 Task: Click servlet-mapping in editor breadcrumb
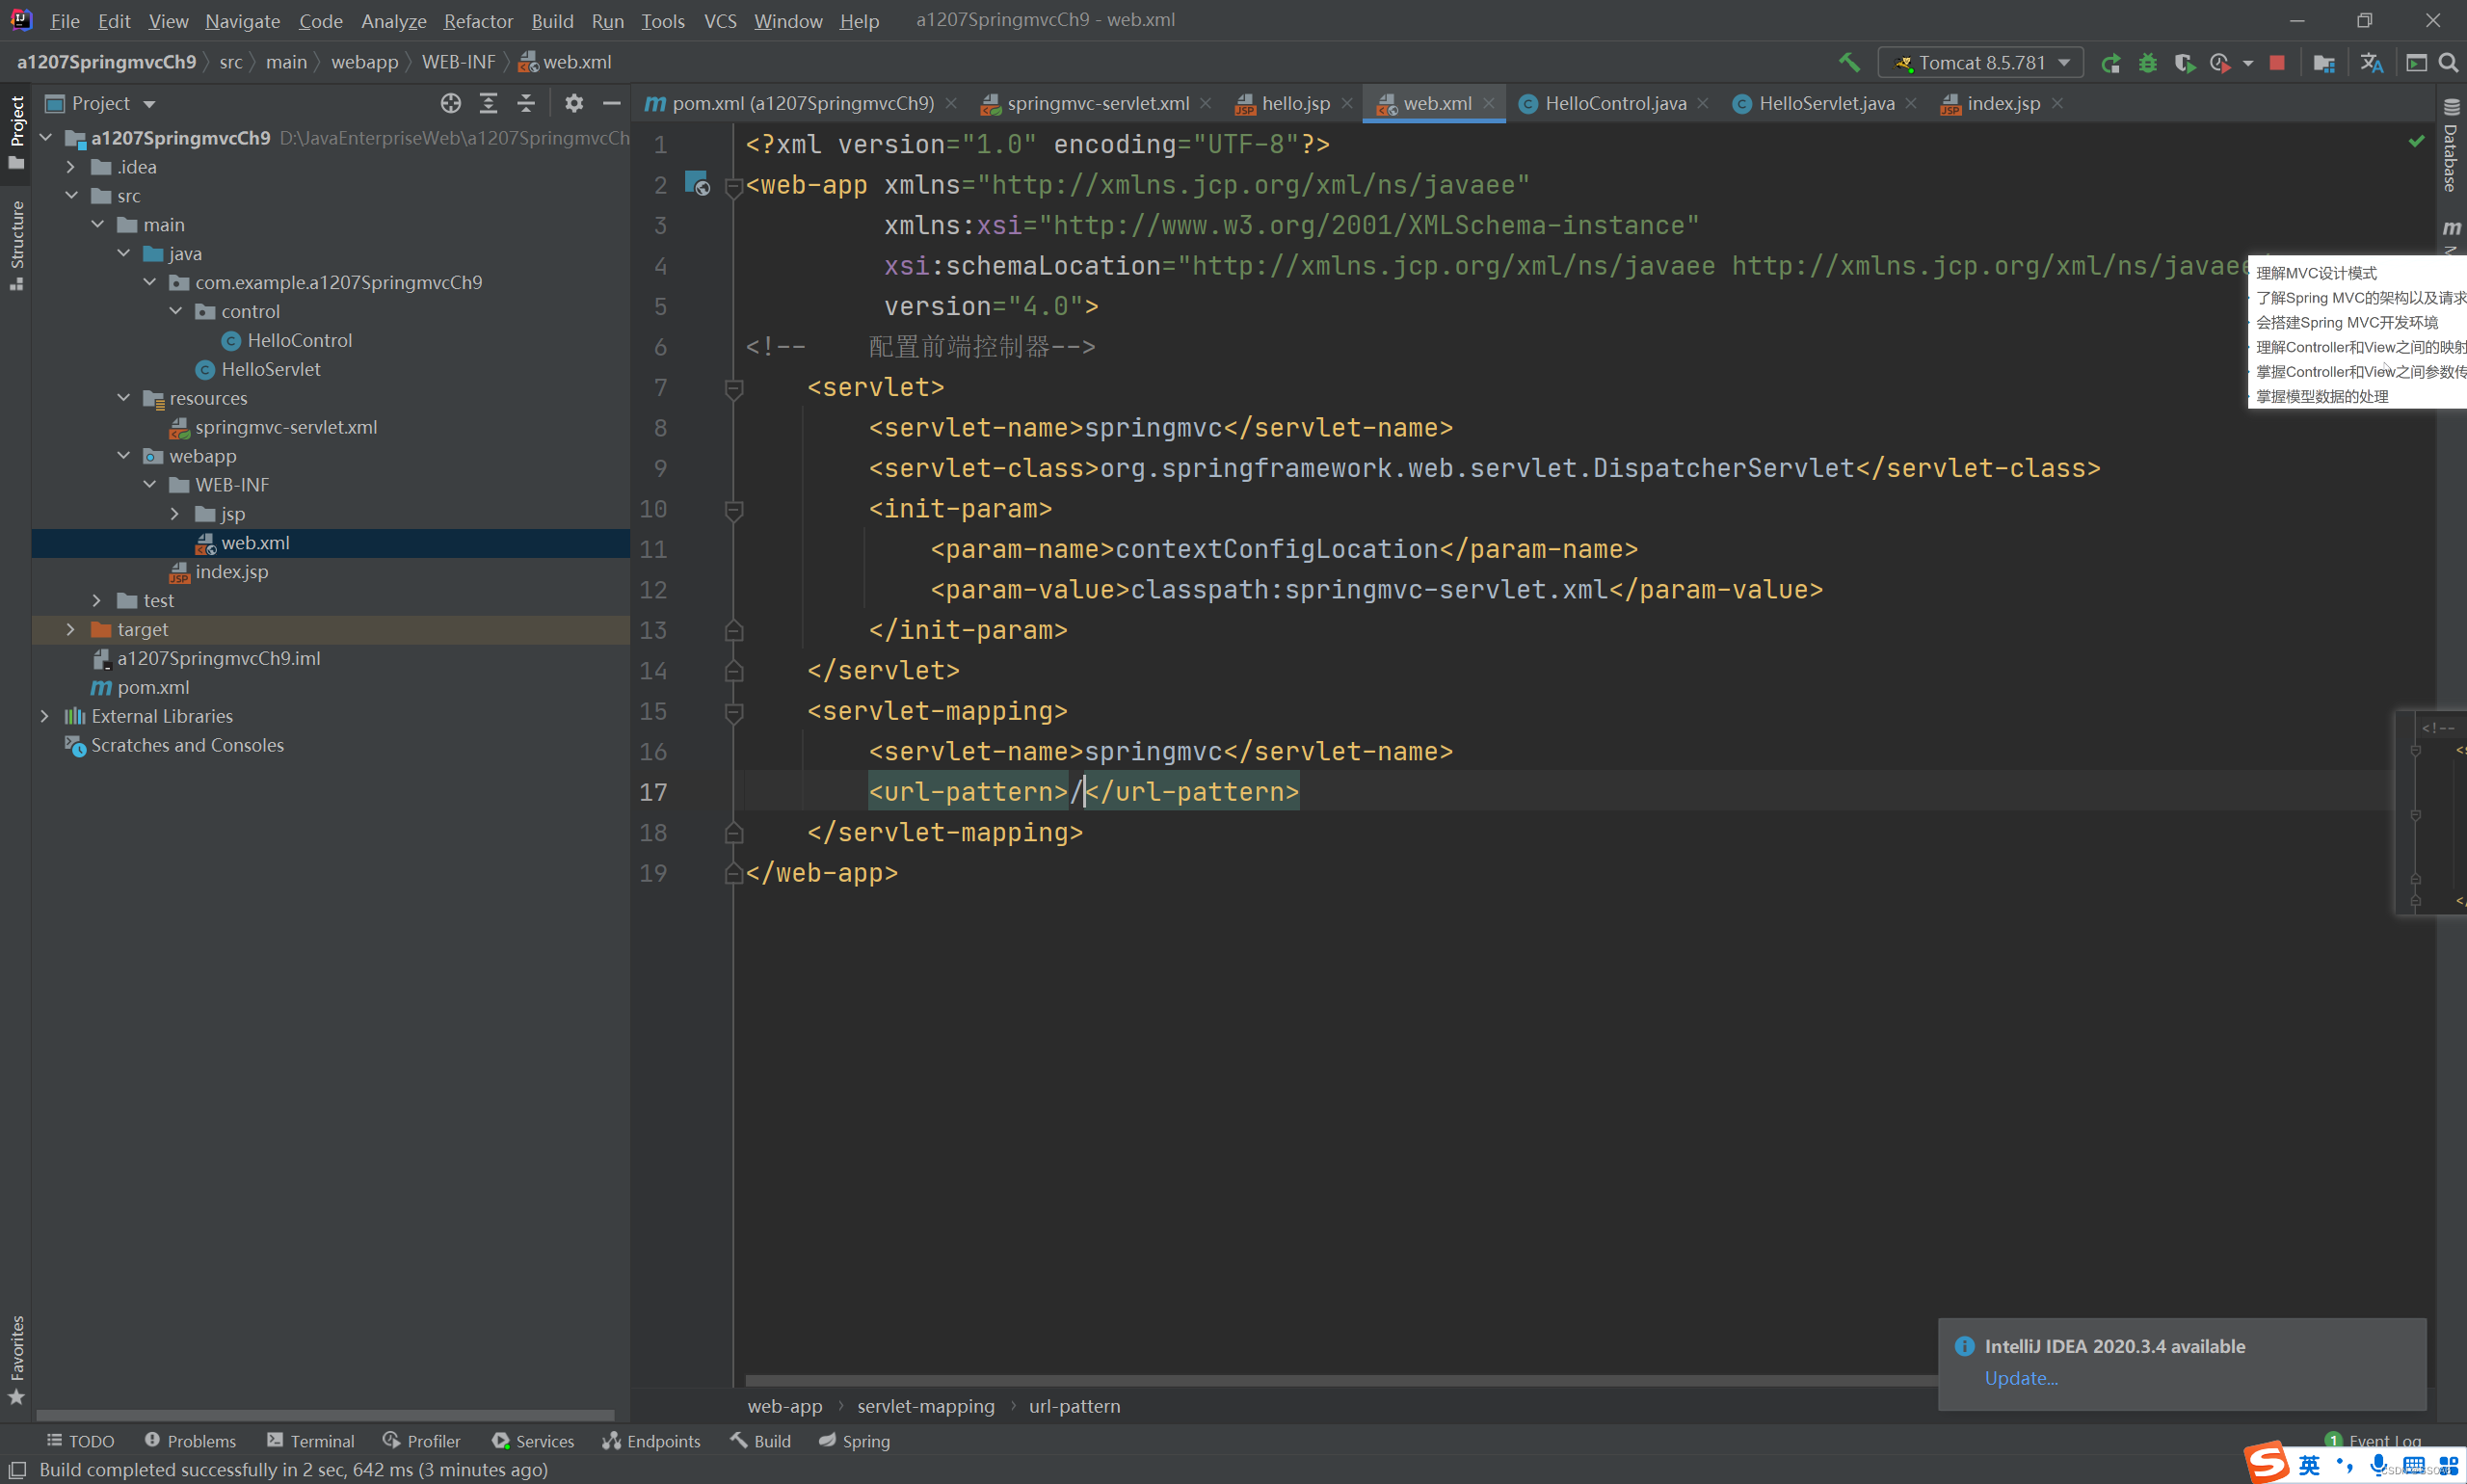coord(926,1406)
